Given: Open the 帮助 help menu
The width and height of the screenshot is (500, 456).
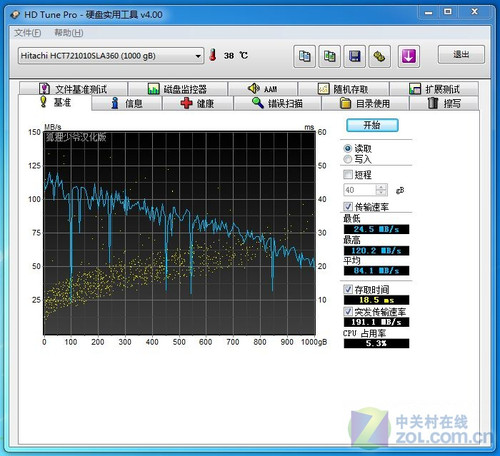Looking at the screenshot, I should tap(69, 33).
